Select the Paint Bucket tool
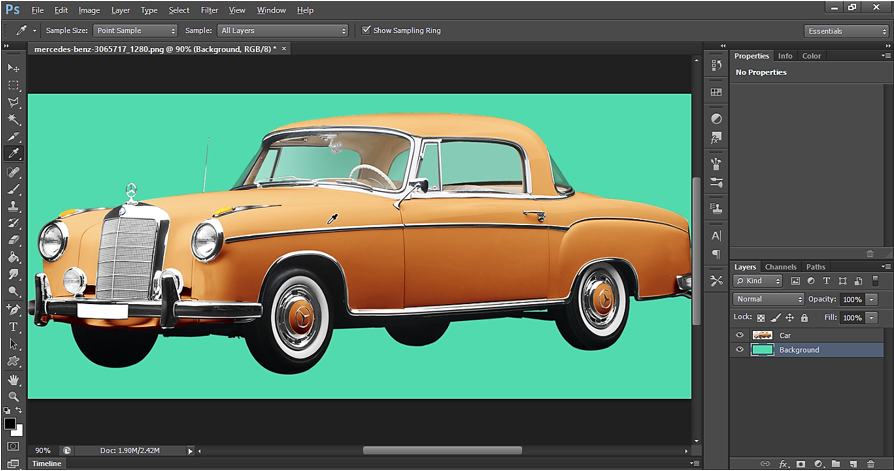The width and height of the screenshot is (894, 471). 13,258
